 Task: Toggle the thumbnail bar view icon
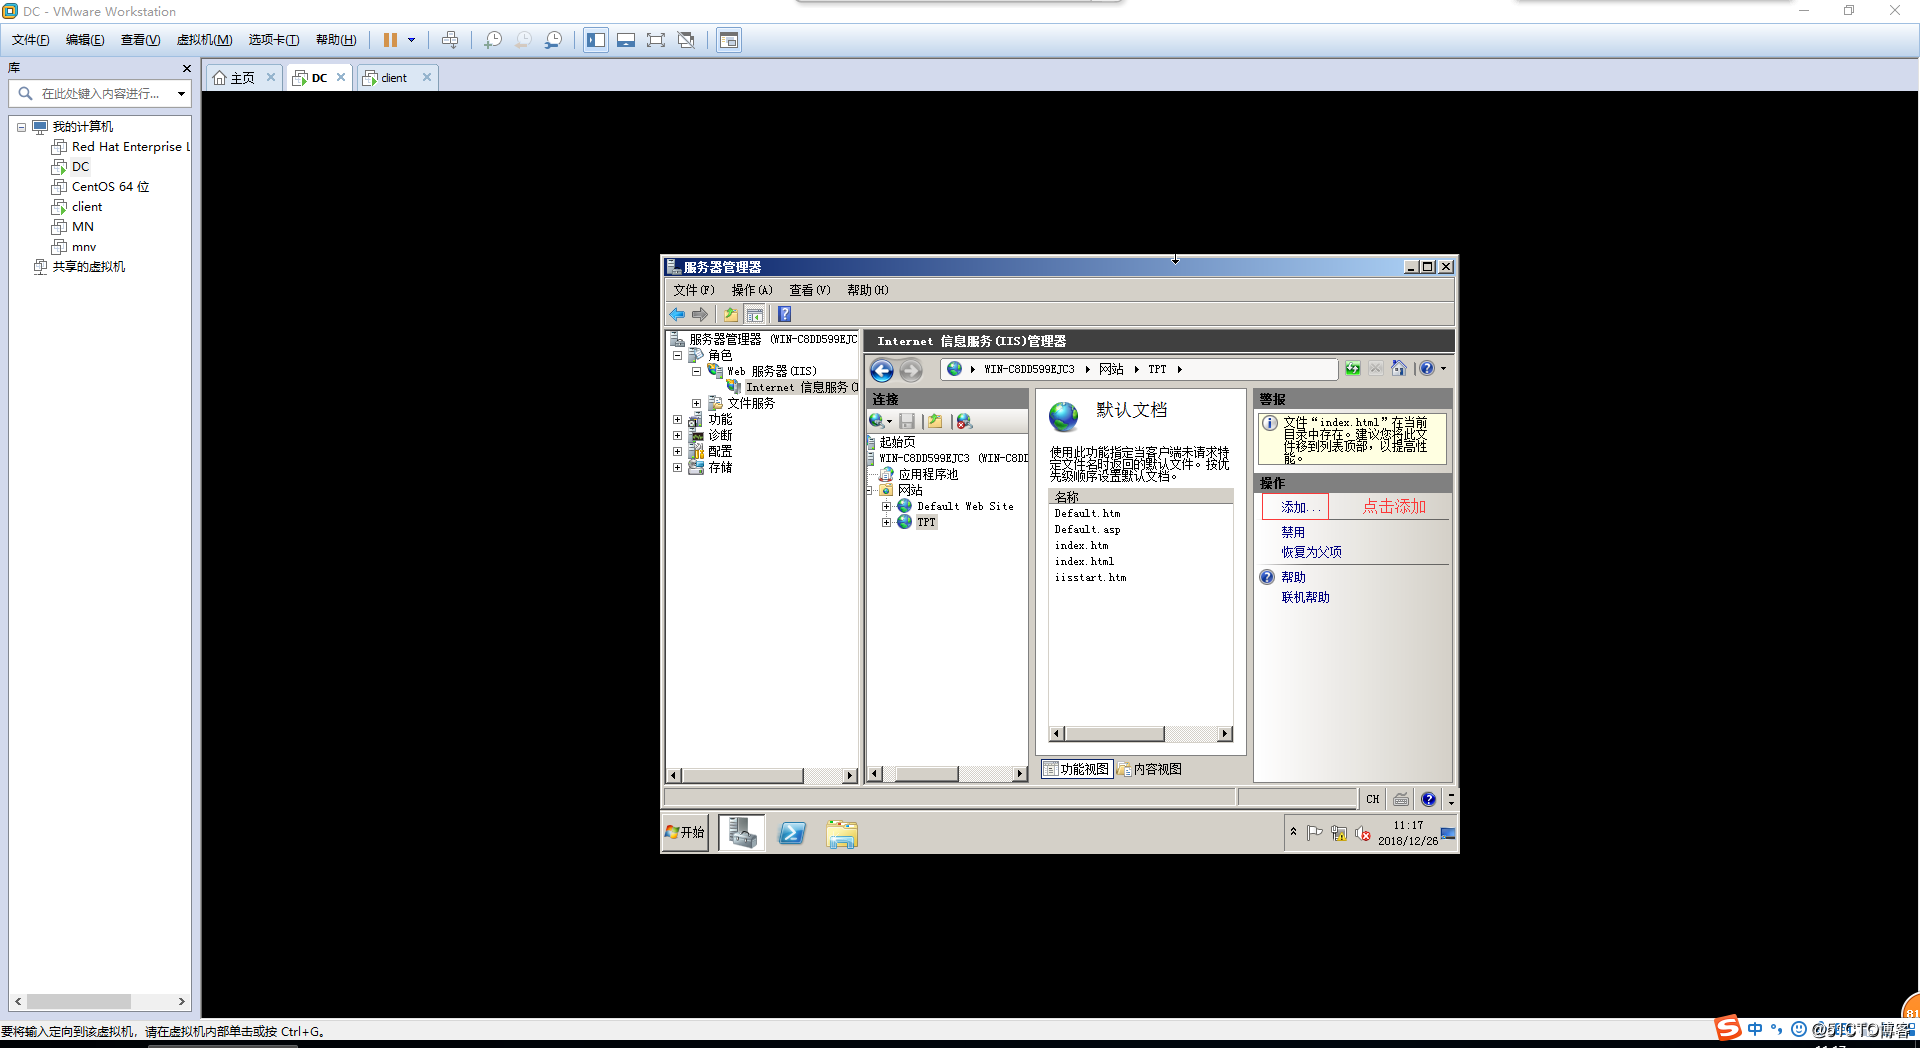pos(626,40)
